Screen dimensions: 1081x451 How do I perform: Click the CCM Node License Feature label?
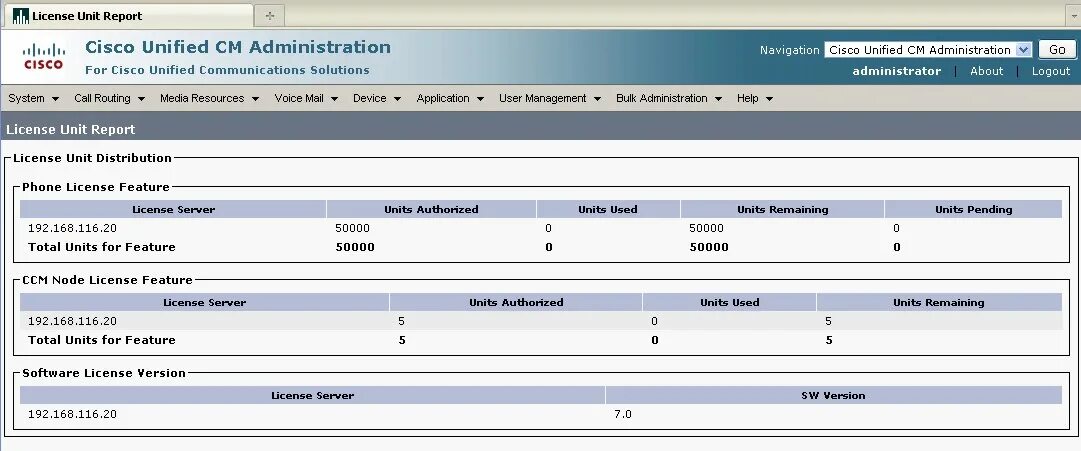(108, 280)
